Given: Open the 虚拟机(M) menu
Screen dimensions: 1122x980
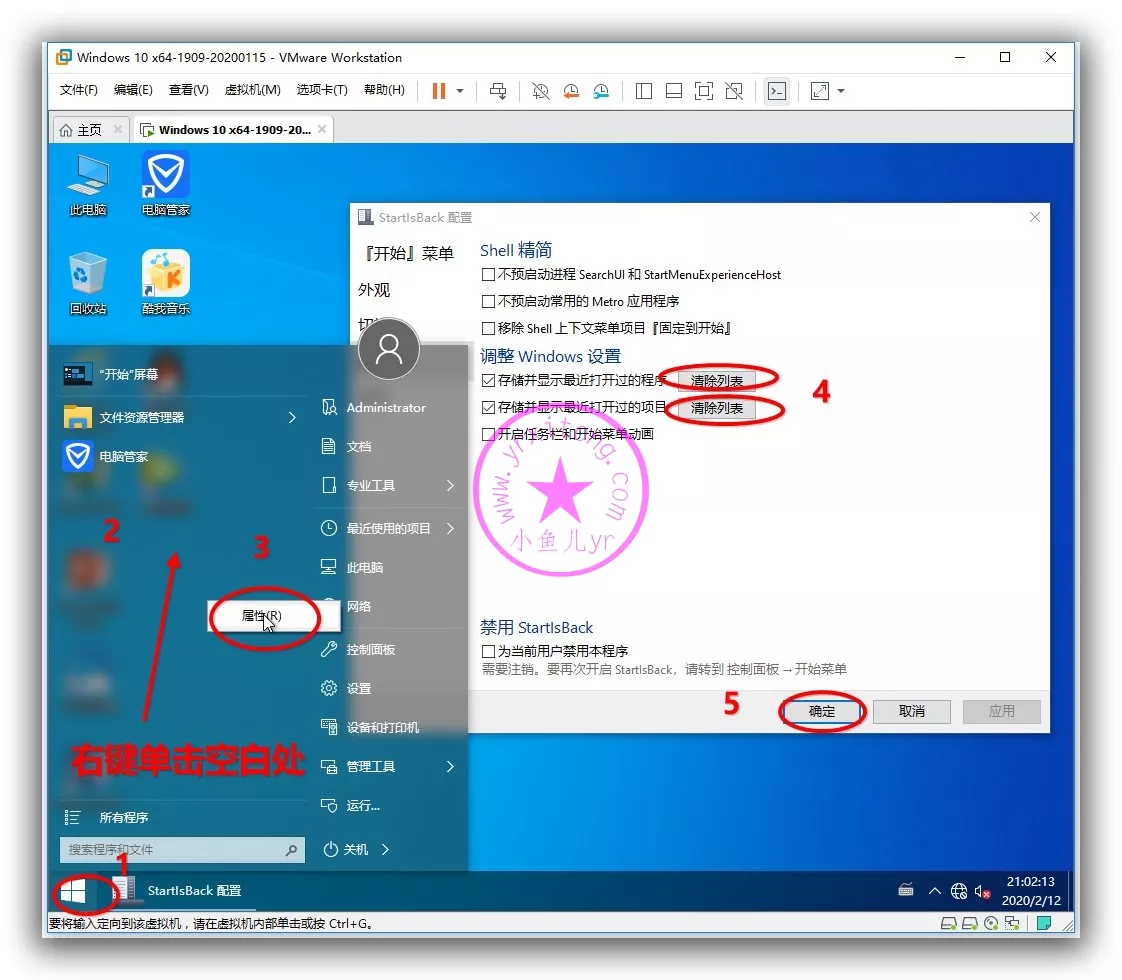Looking at the screenshot, I should pos(252,90).
